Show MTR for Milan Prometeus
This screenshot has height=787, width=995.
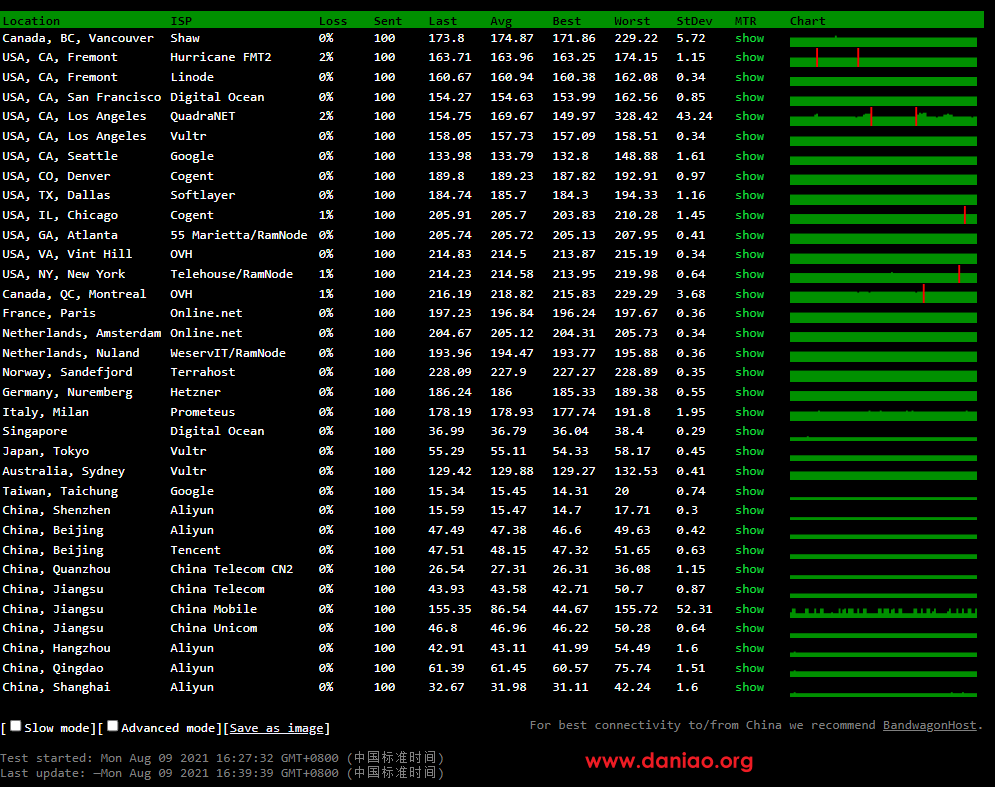point(749,412)
